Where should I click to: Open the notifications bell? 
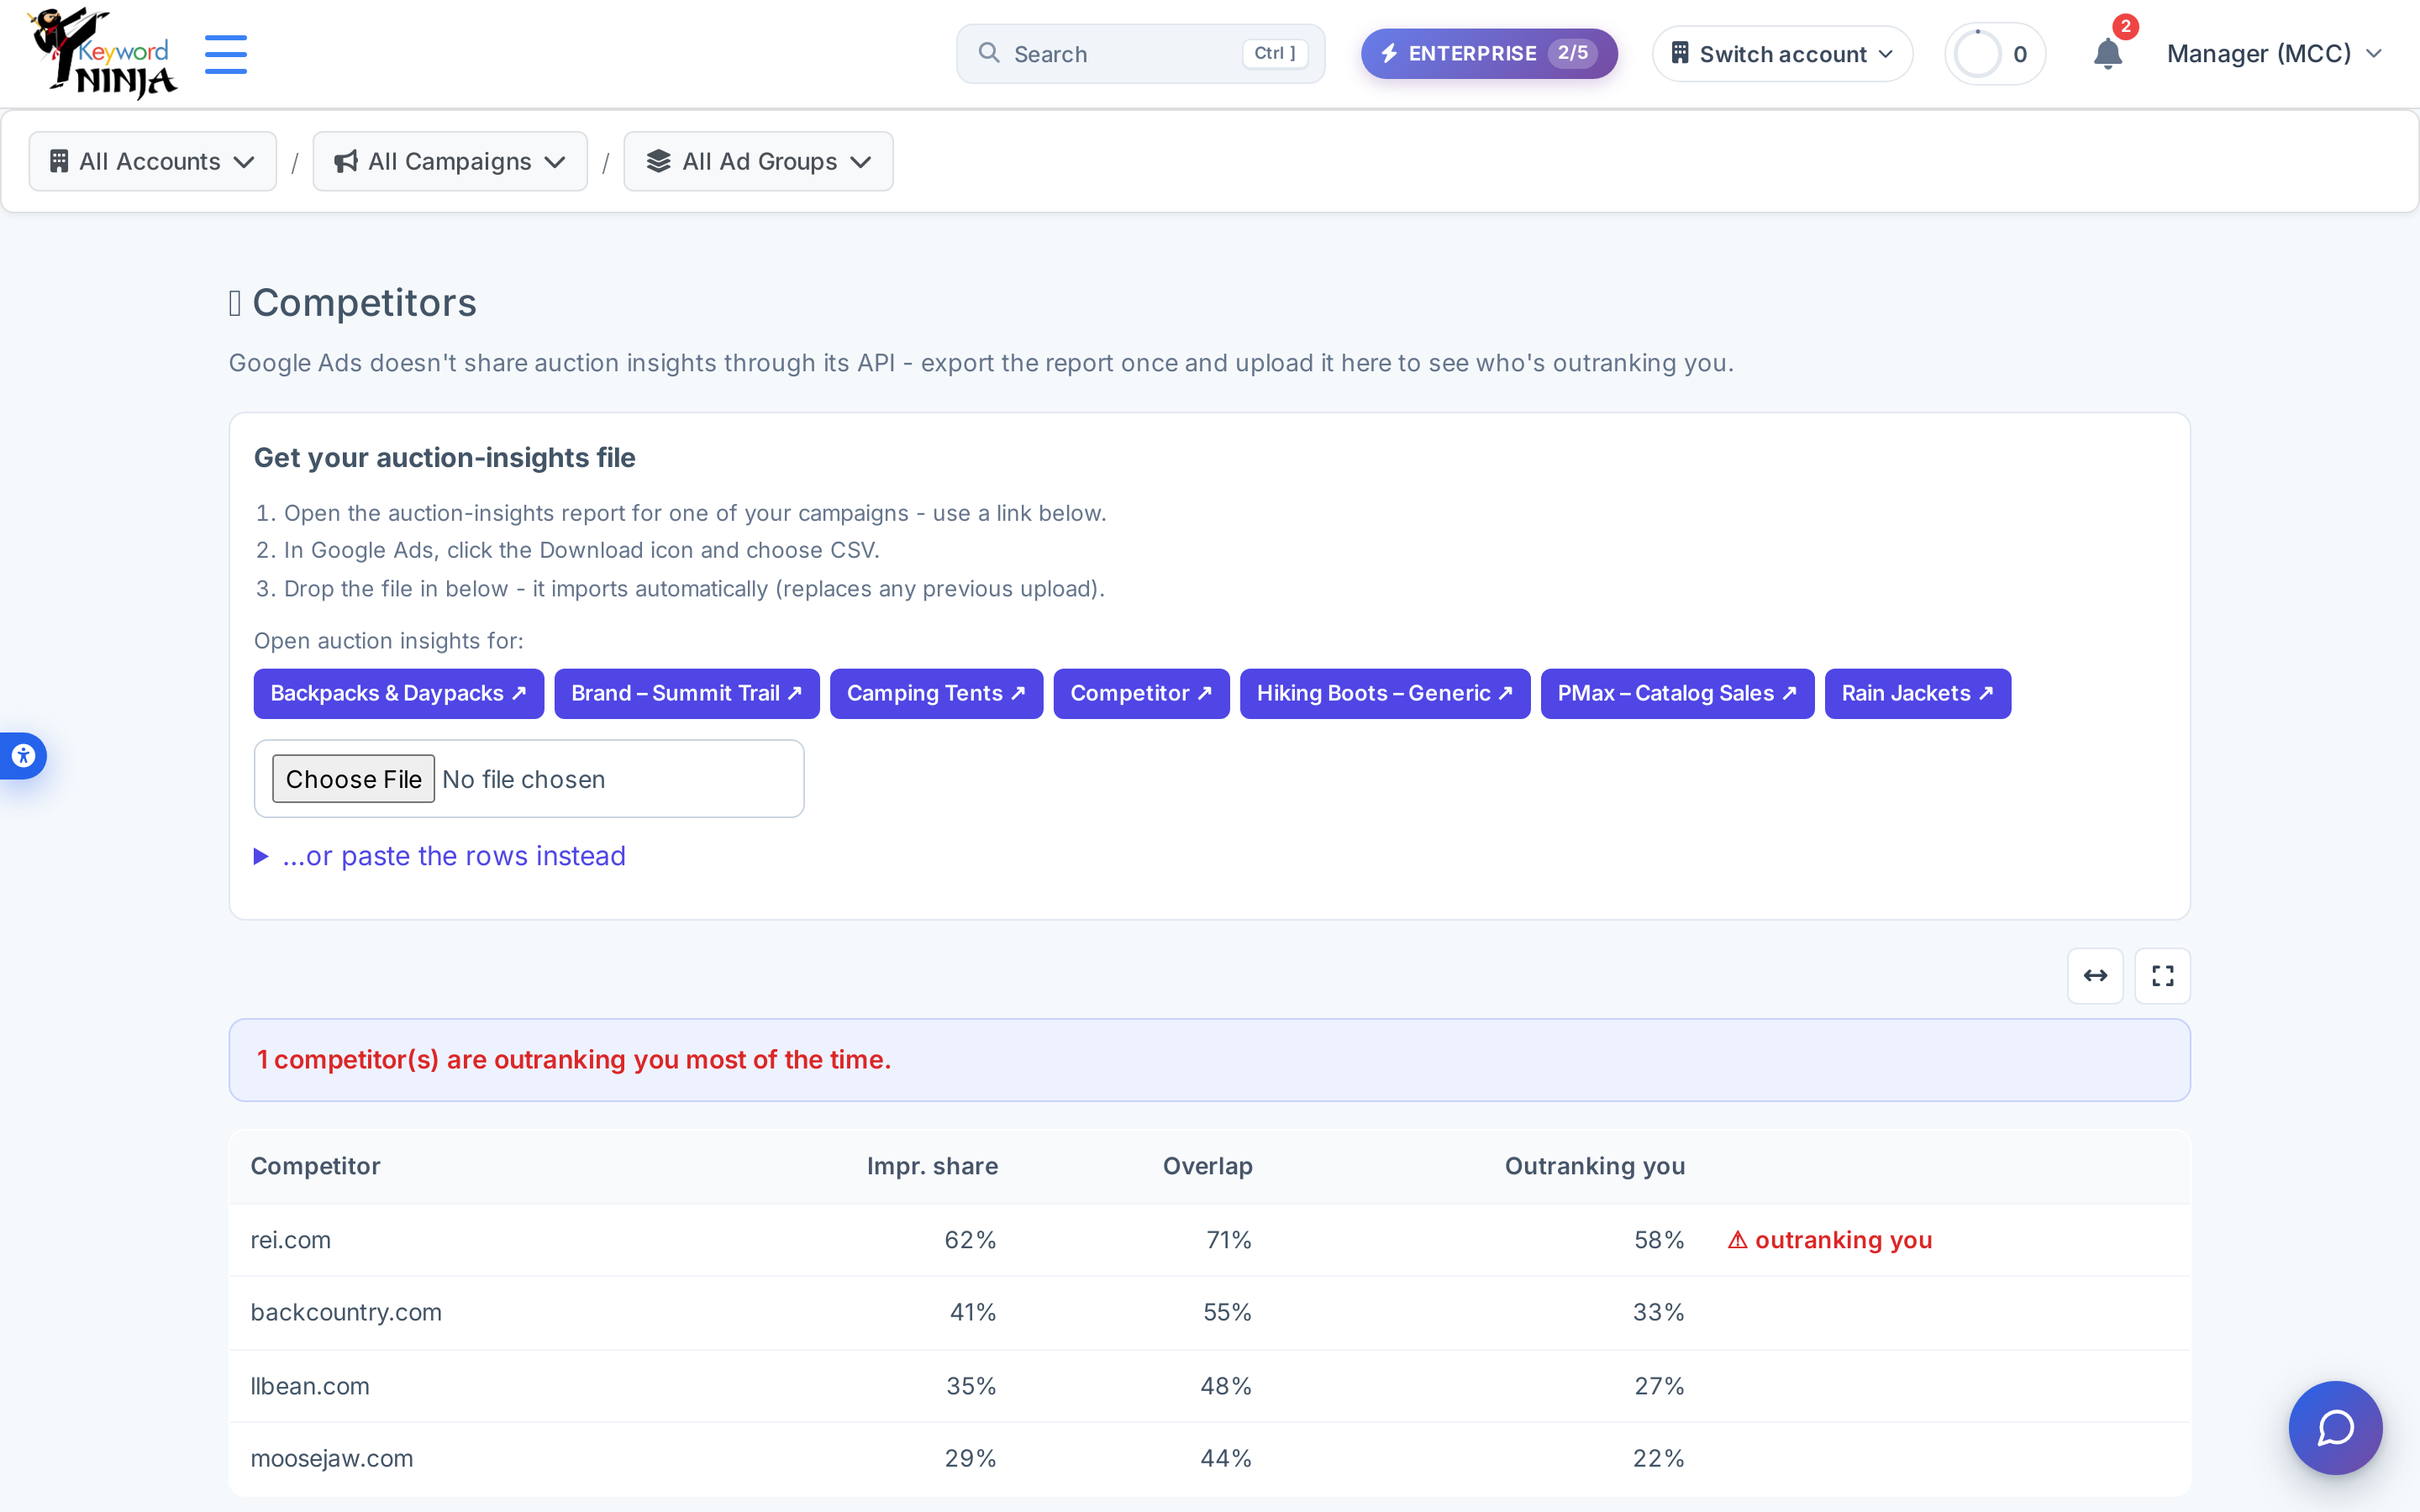[x=2107, y=54]
